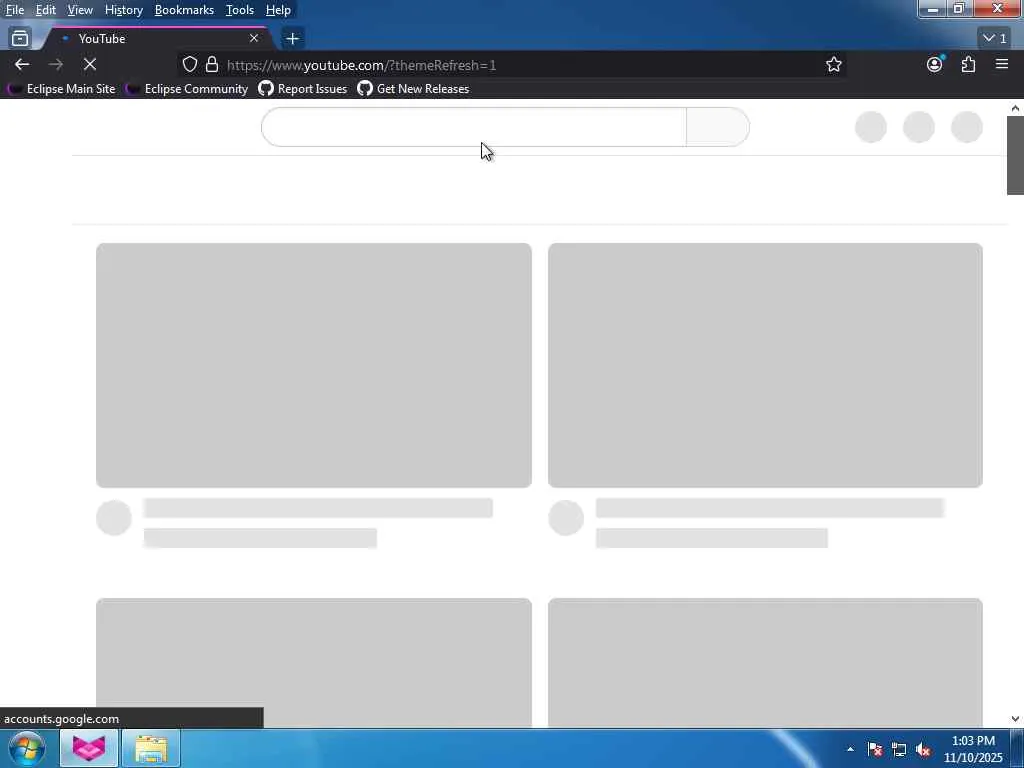Open the account profile icon
This screenshot has width=1024, height=768.
click(935, 64)
